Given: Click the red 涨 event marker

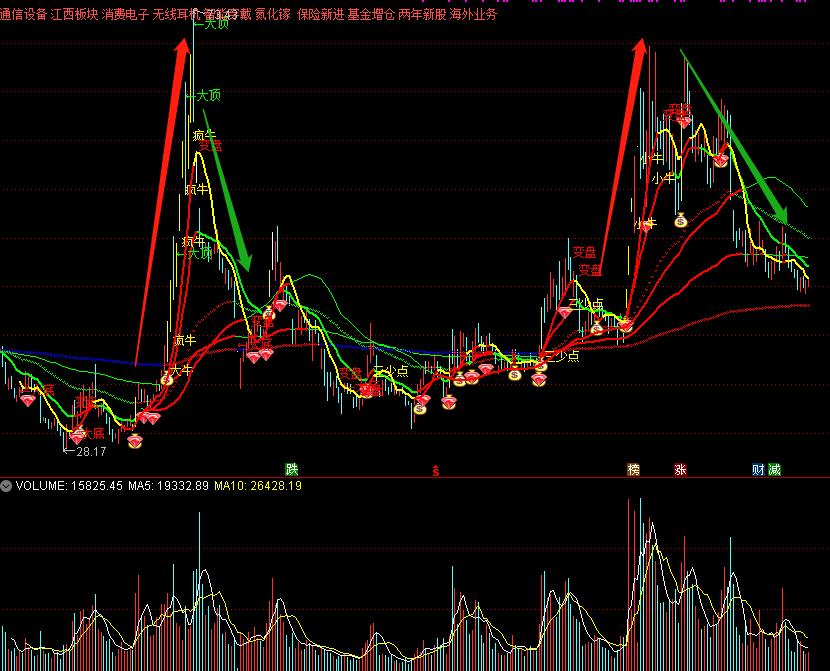Looking at the screenshot, I should 680,469.
